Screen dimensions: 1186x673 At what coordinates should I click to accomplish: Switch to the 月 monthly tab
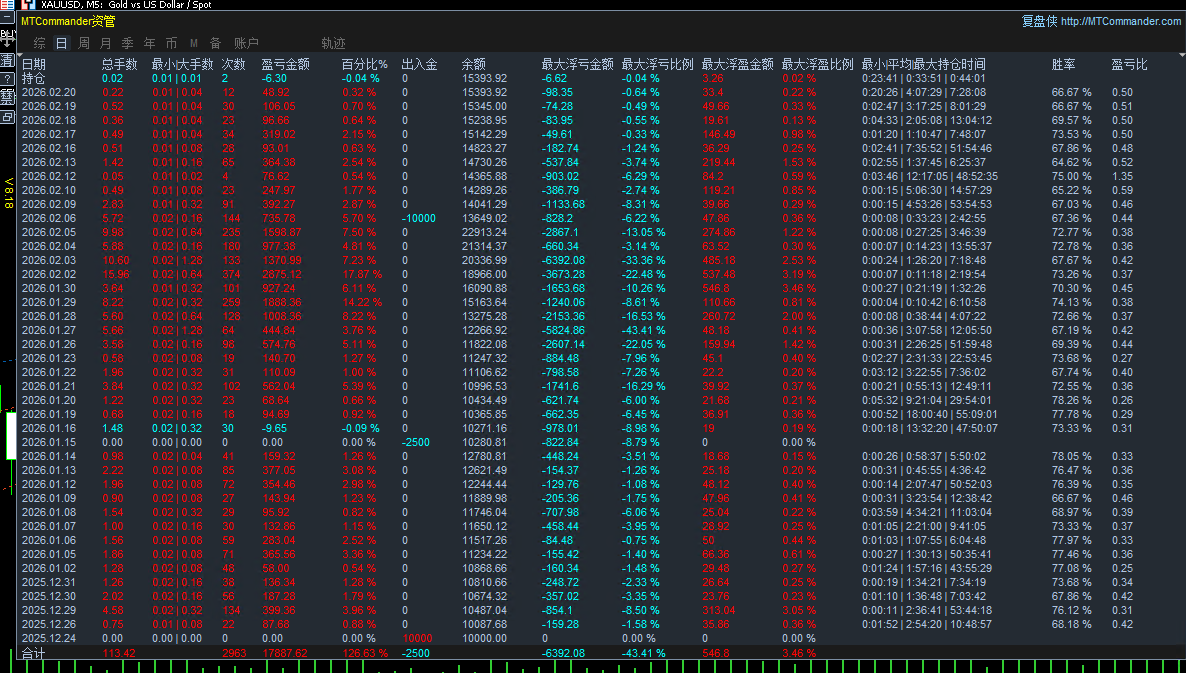coord(106,43)
